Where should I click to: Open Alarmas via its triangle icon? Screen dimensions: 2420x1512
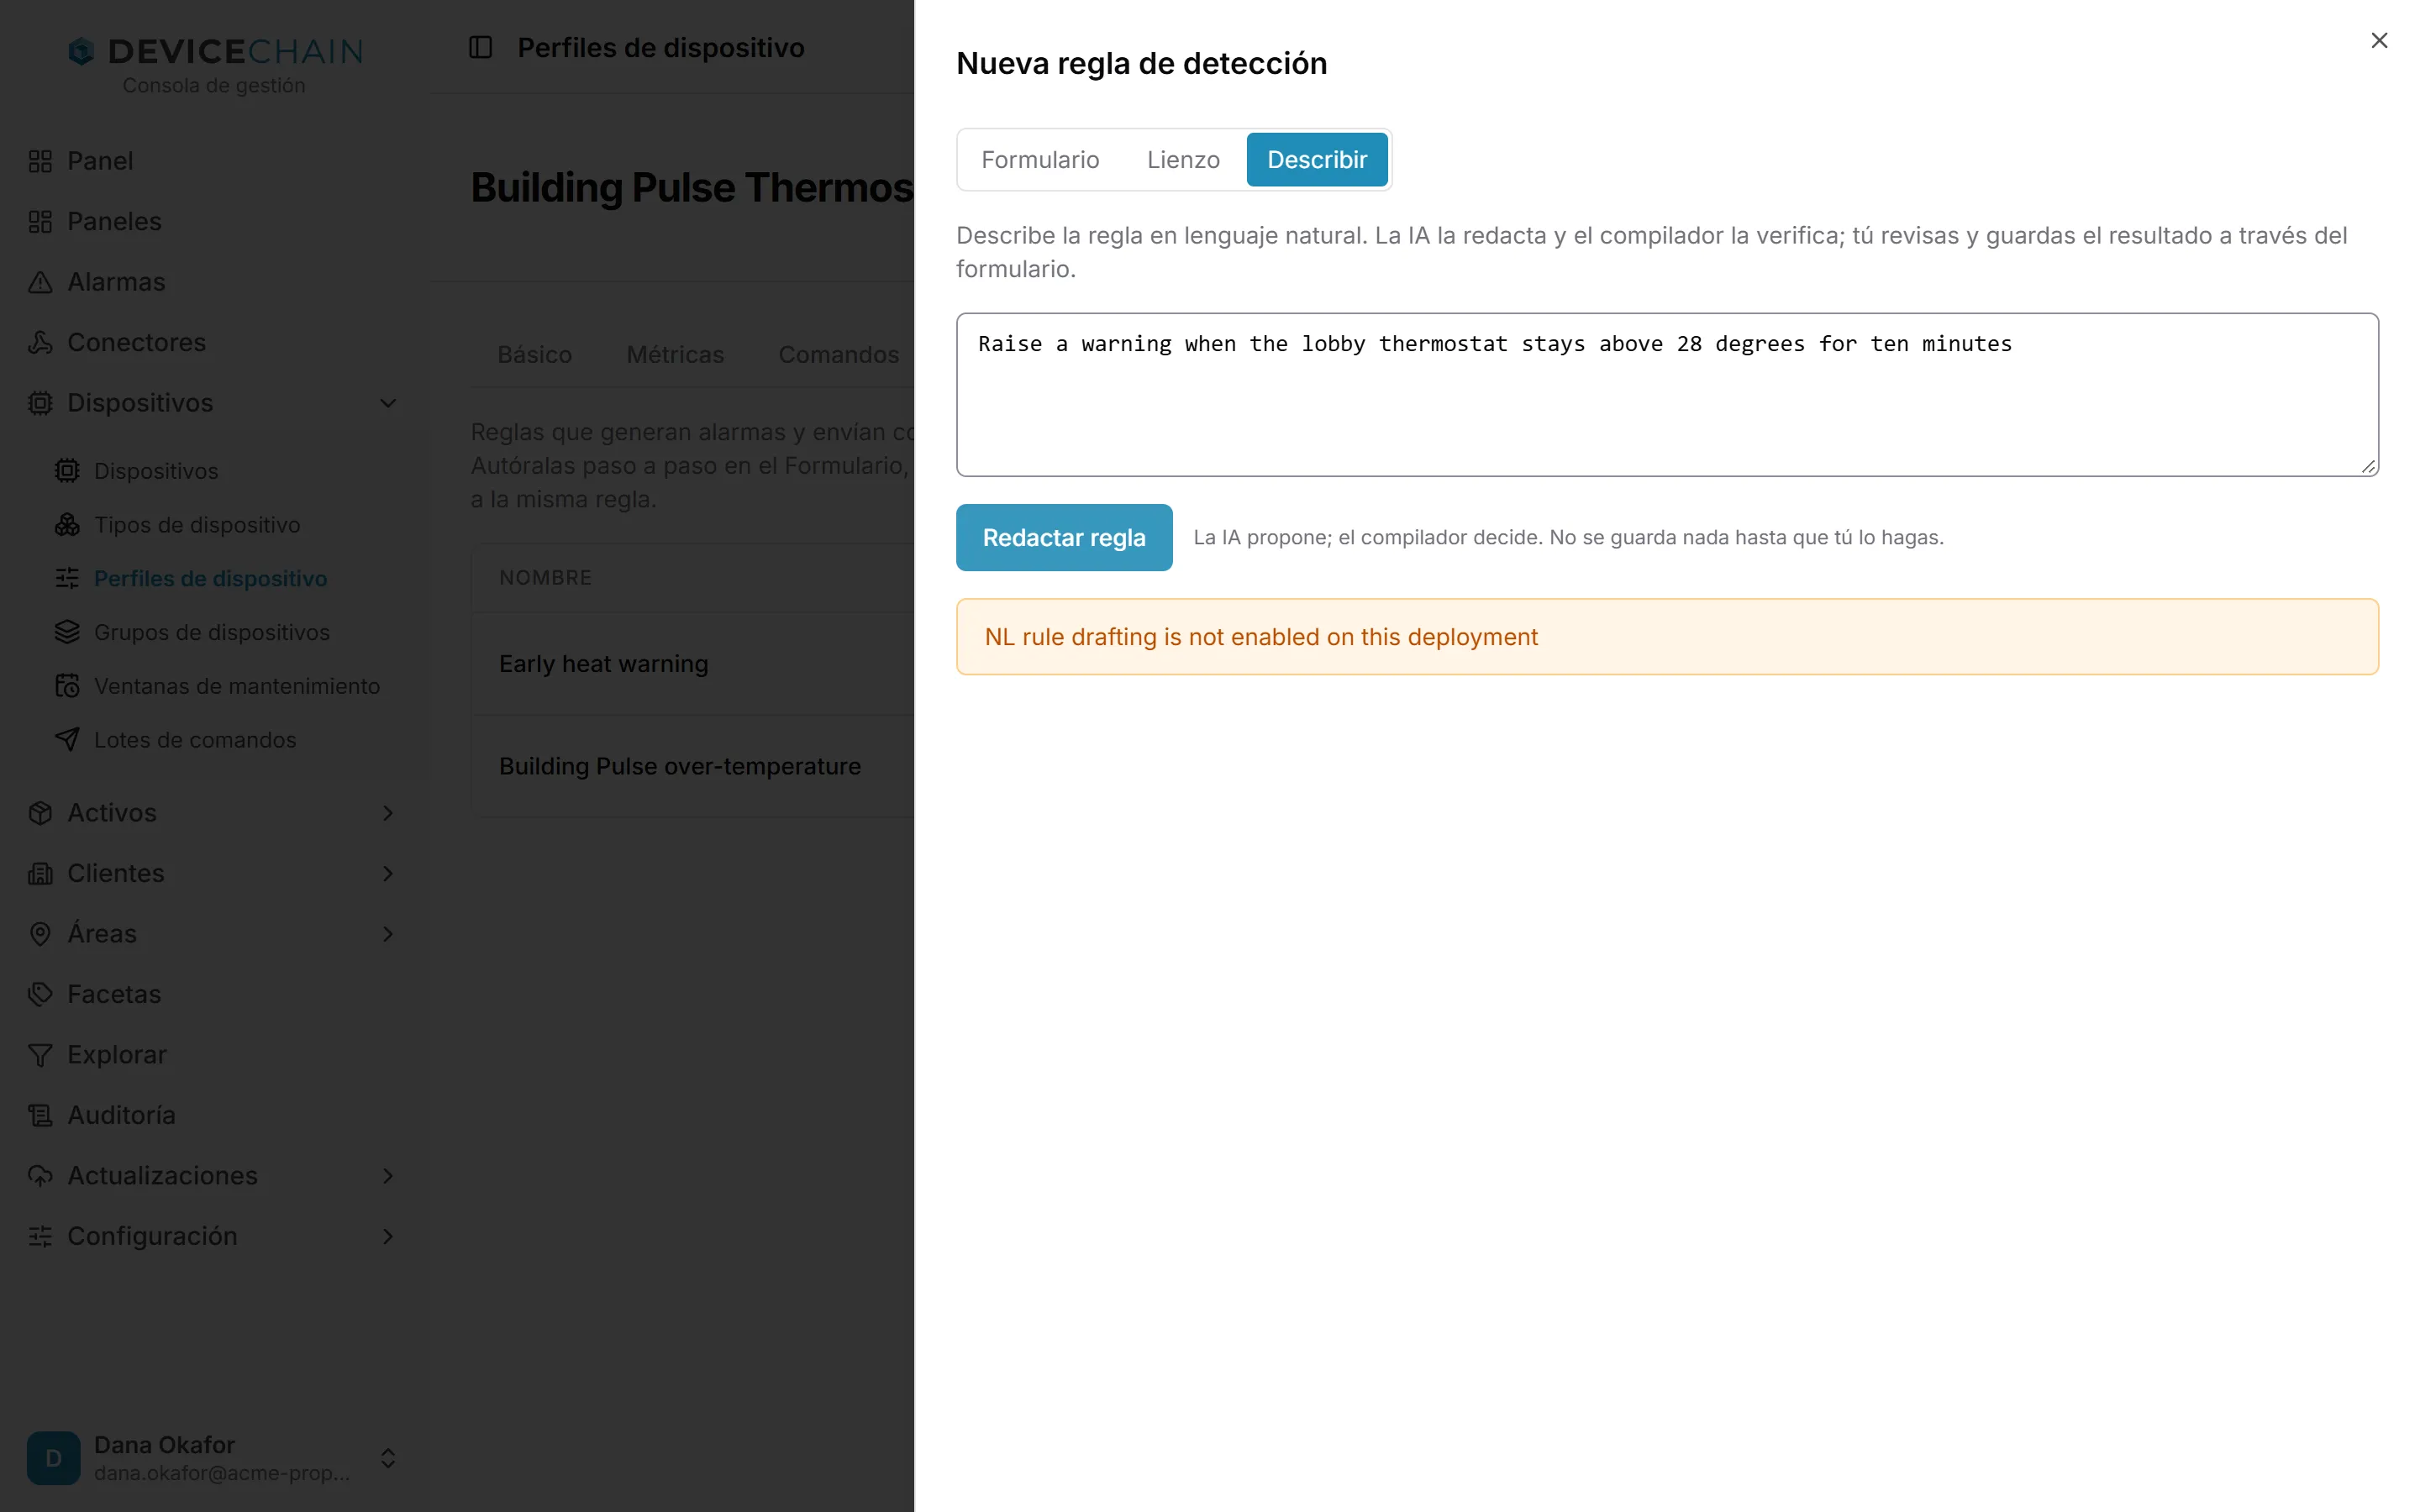(40, 282)
